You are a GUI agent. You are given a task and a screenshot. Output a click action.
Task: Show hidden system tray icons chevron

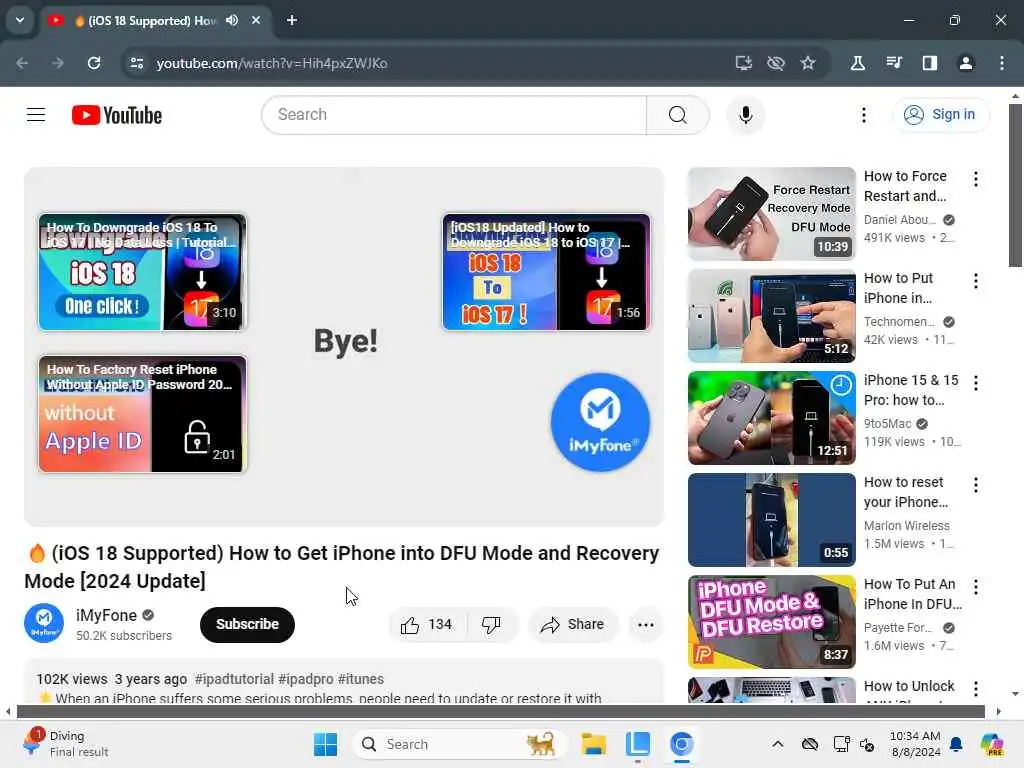click(x=777, y=744)
